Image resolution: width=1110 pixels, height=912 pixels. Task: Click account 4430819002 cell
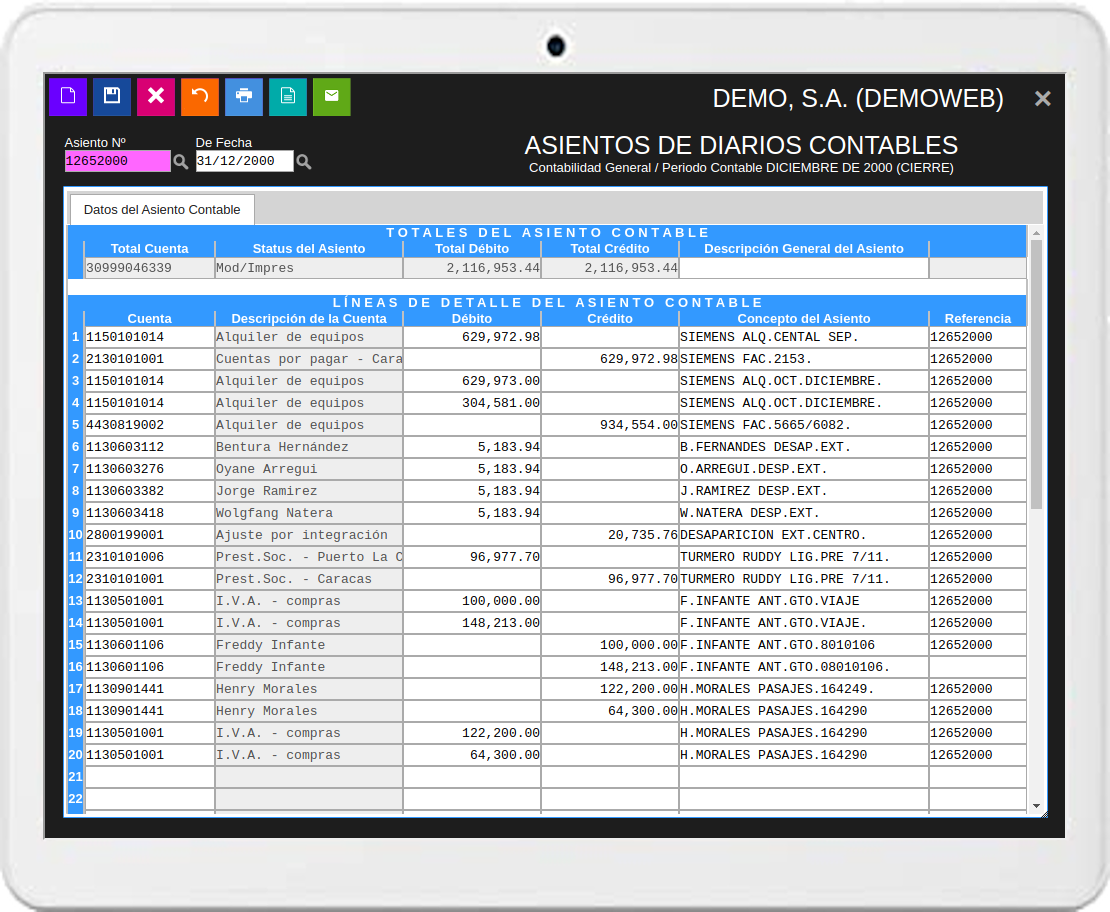click(149, 425)
